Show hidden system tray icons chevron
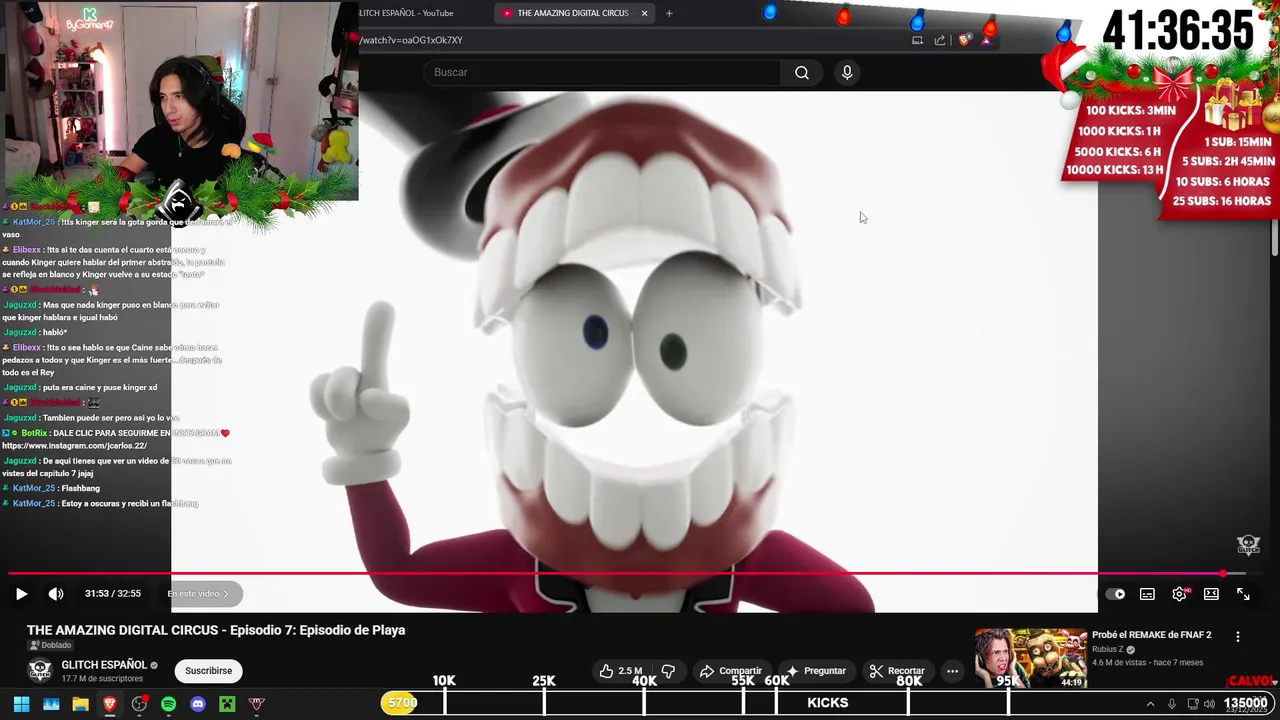The width and height of the screenshot is (1280, 720). pos(1150,704)
